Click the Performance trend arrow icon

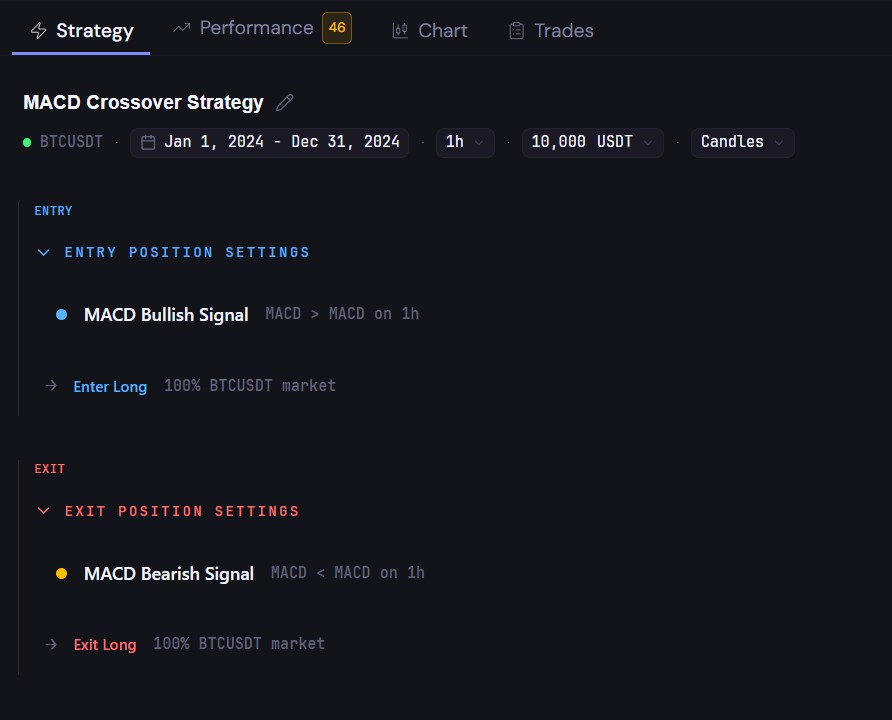181,28
